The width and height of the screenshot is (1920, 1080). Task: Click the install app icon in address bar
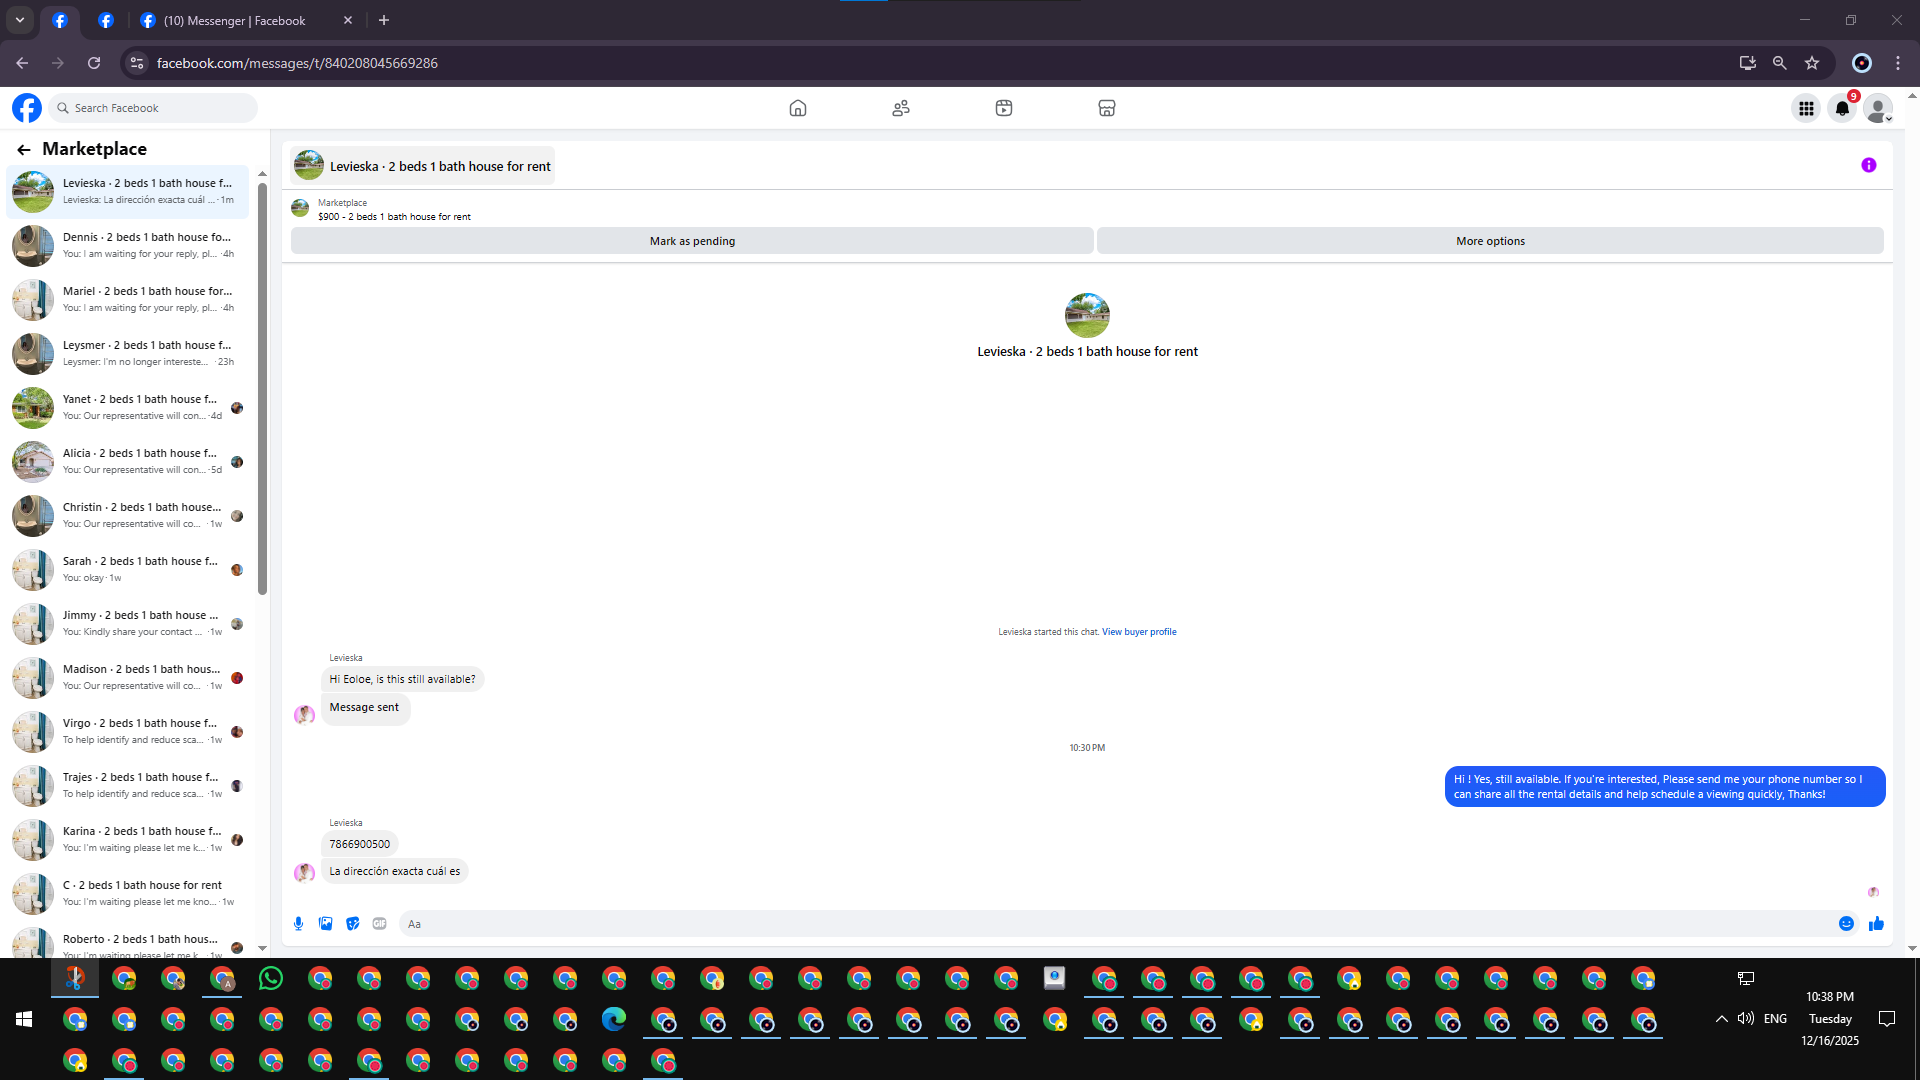coord(1748,63)
